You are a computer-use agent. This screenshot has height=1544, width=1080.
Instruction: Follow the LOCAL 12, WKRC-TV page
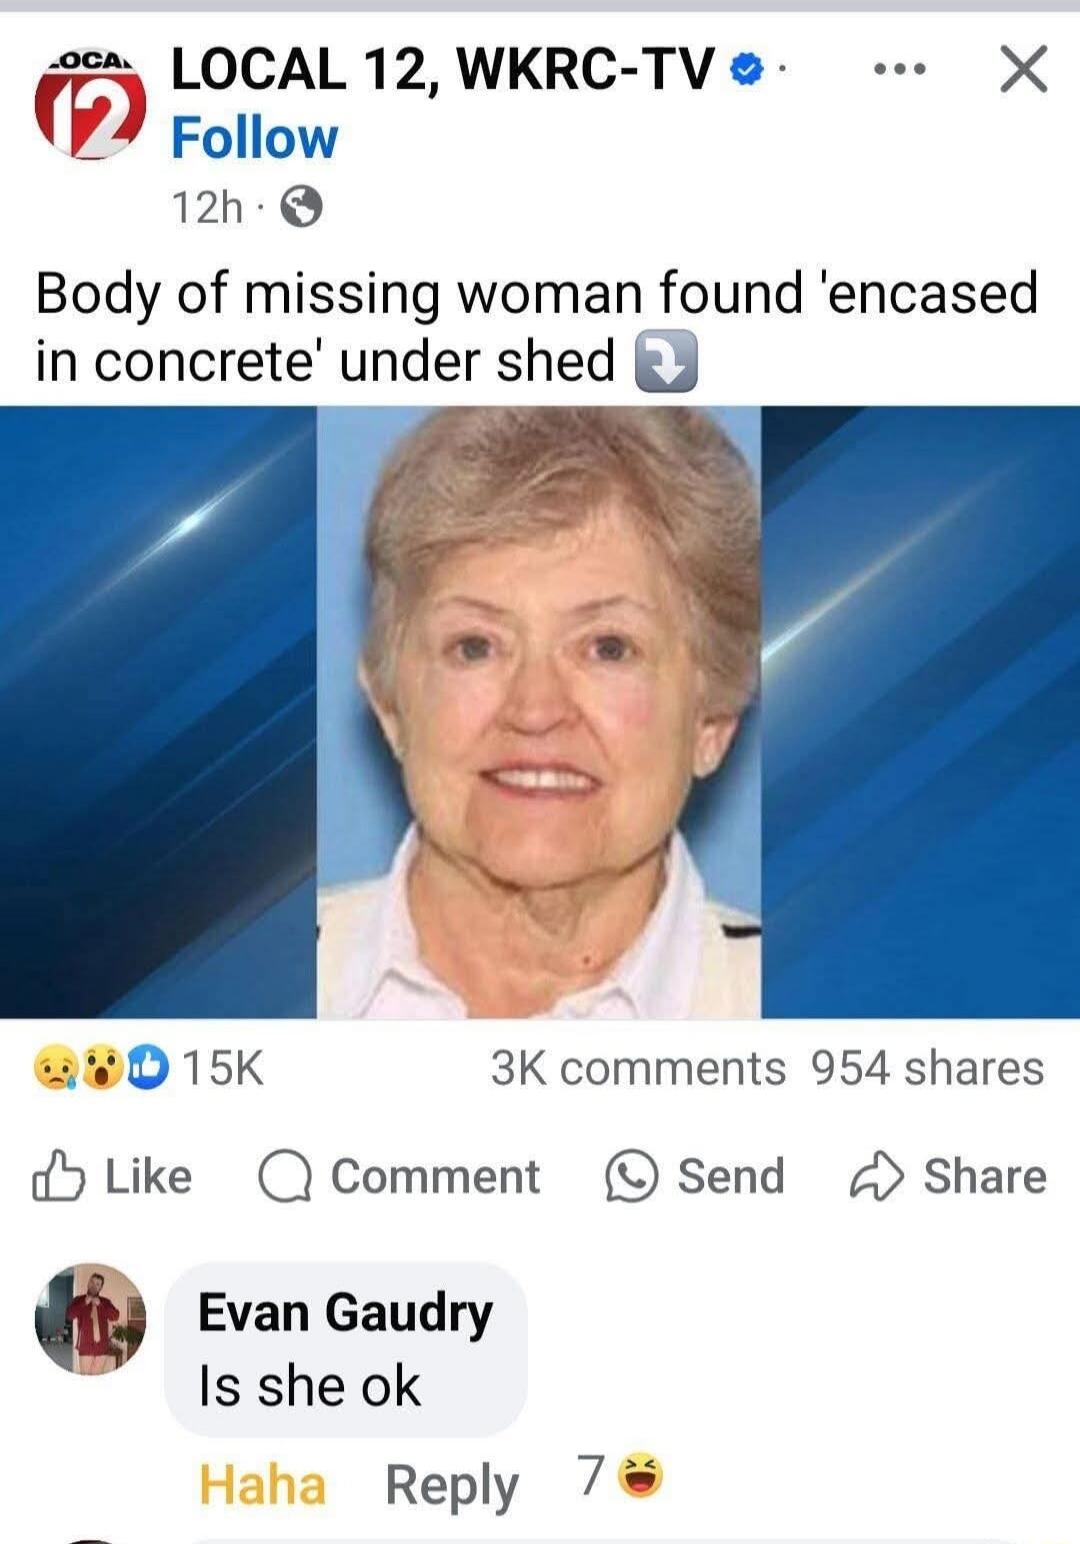pyautogui.click(x=254, y=138)
